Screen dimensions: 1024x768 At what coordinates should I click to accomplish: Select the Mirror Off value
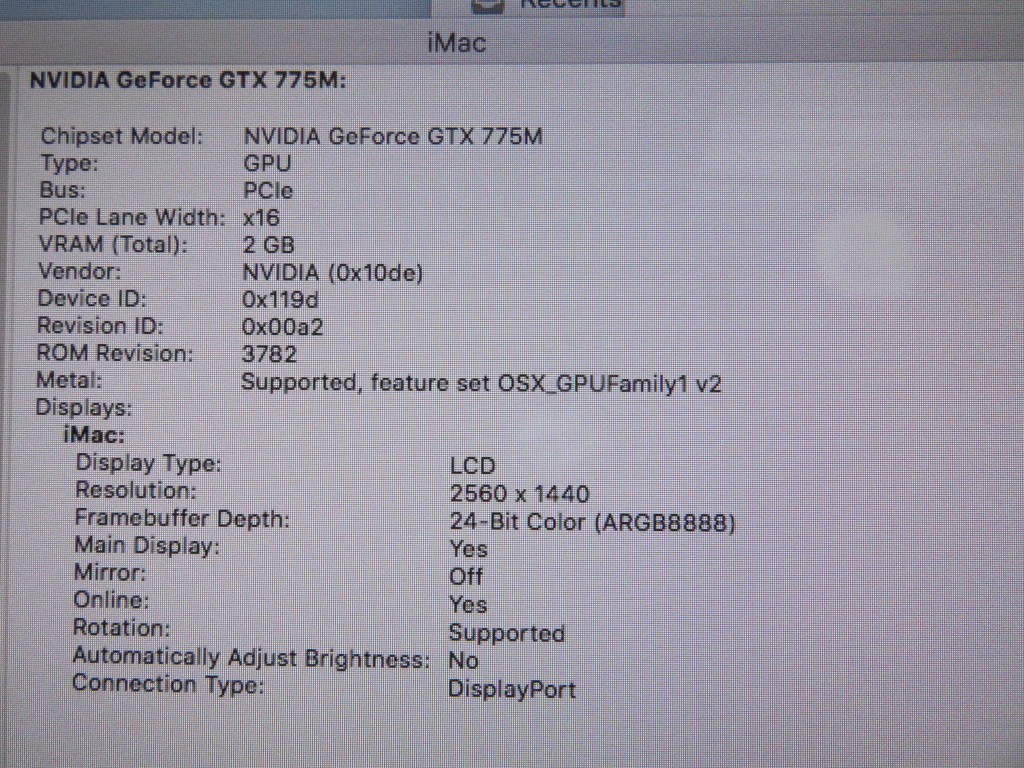coord(466,577)
